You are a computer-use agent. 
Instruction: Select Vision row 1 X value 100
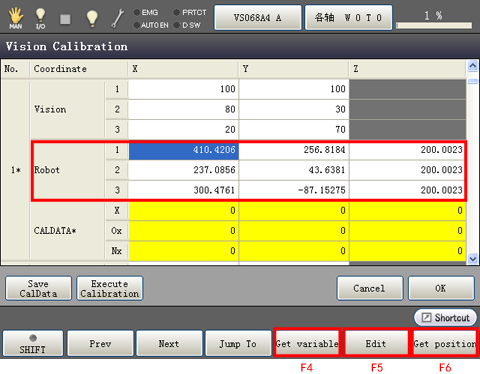(183, 89)
